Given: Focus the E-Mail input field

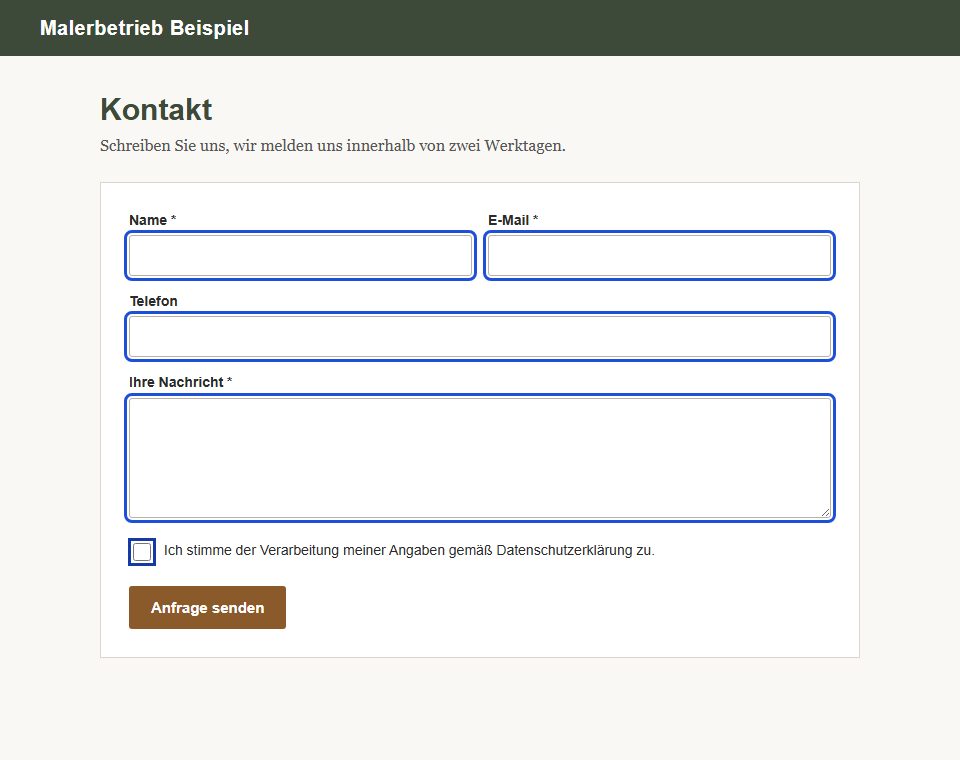Looking at the screenshot, I should pos(659,255).
